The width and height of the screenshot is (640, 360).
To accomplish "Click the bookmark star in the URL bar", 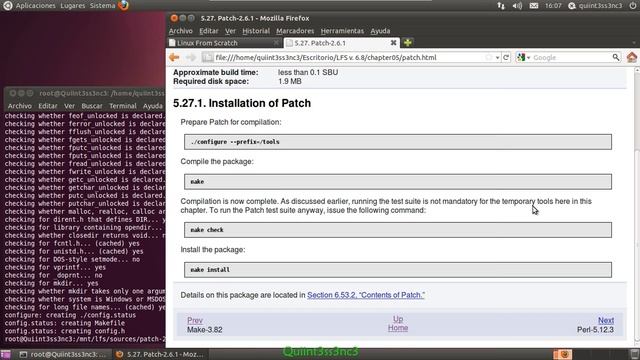I will coord(489,58).
